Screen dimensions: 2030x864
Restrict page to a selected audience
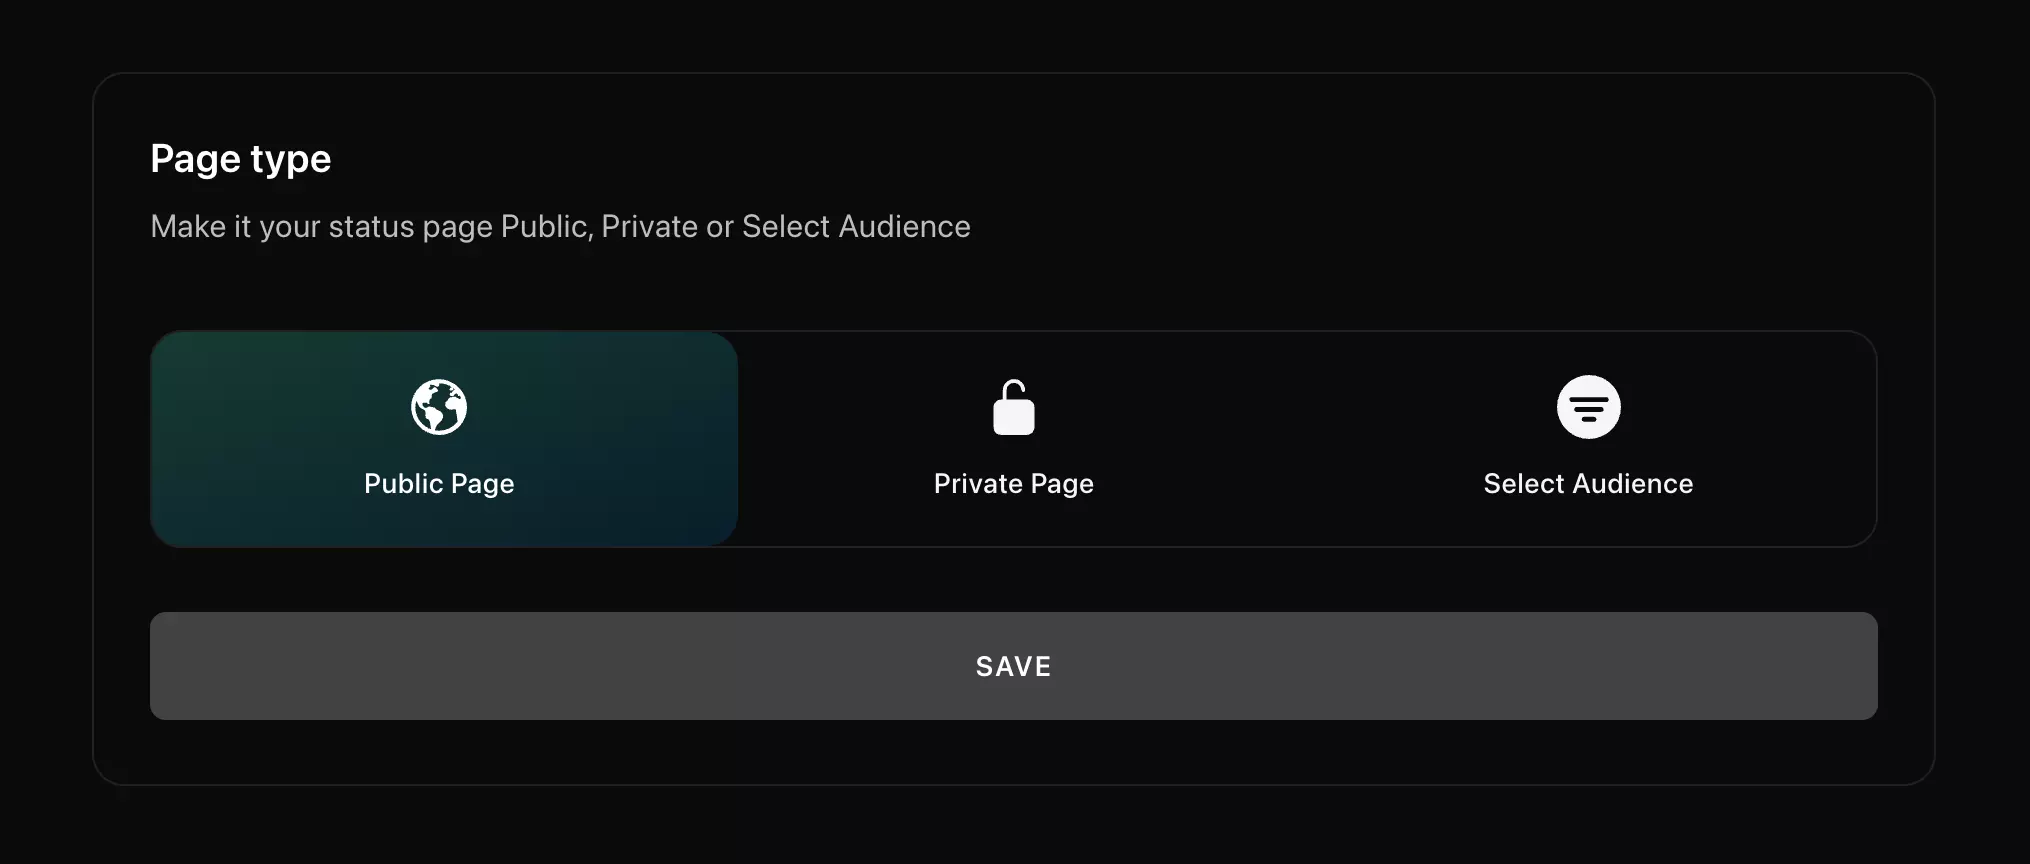click(x=1588, y=439)
